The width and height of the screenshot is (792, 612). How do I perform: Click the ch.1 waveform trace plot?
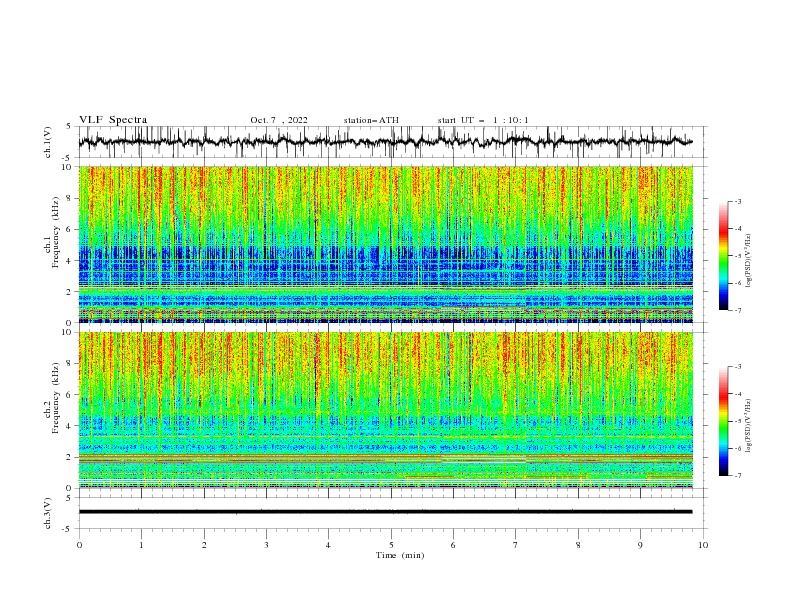pyautogui.click(x=385, y=142)
